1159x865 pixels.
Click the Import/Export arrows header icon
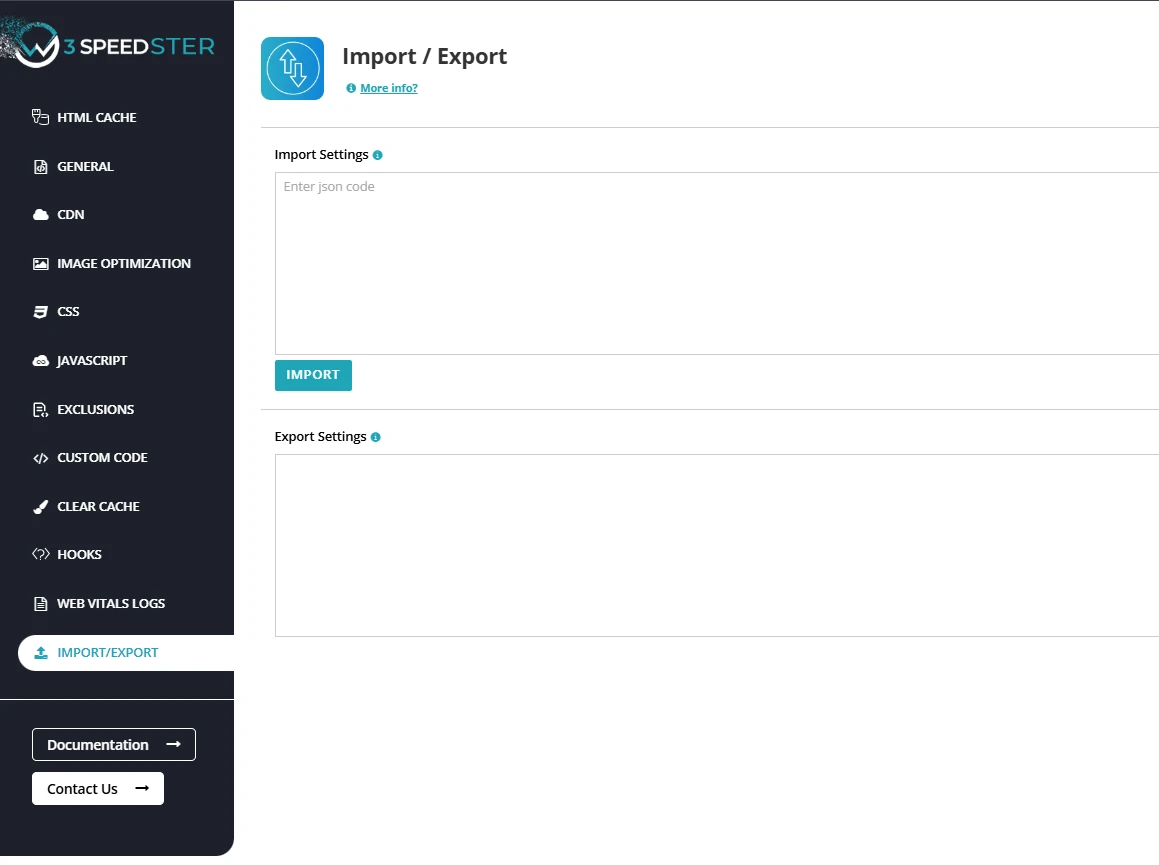[x=292, y=68]
